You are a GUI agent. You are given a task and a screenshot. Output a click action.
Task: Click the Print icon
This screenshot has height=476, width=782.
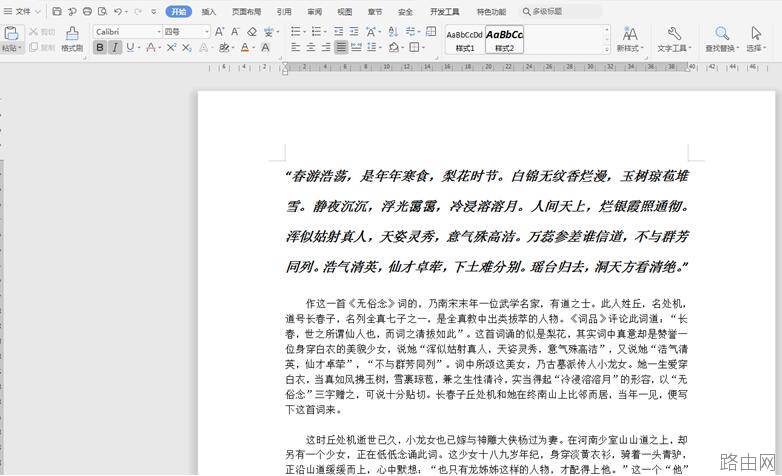coord(87,11)
